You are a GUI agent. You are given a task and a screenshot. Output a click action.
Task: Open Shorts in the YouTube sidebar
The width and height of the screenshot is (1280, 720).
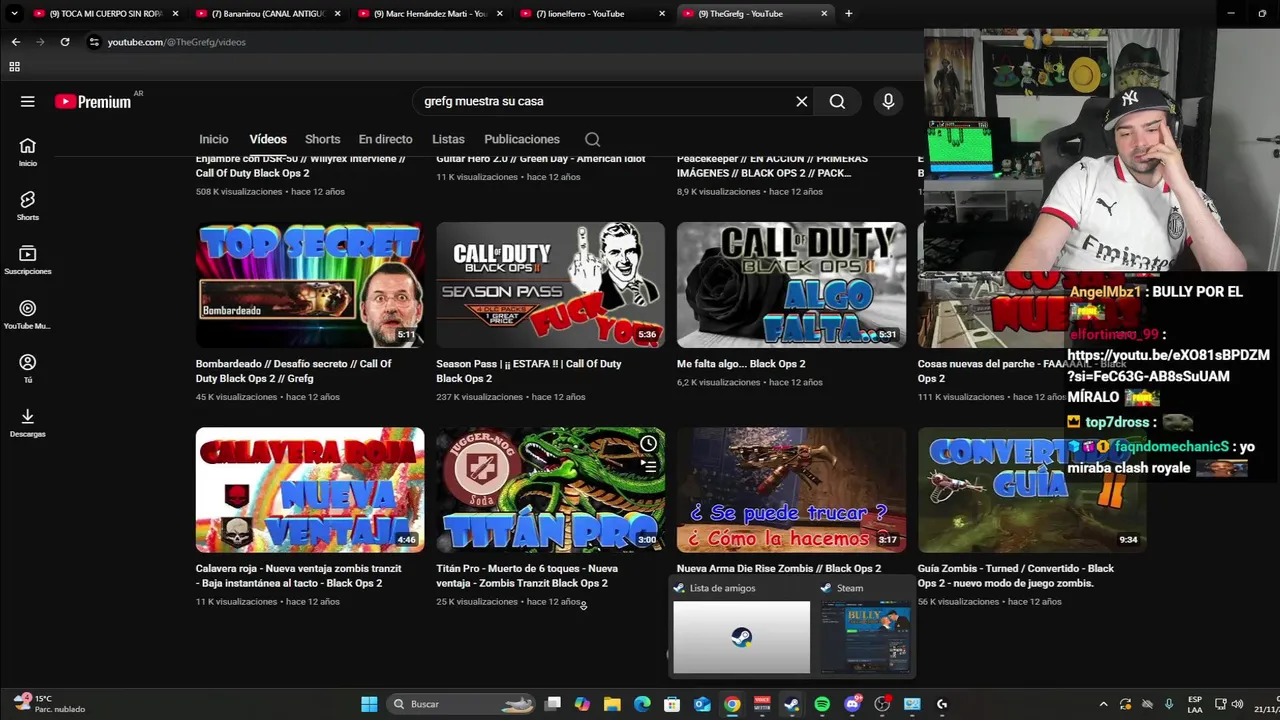coord(28,206)
